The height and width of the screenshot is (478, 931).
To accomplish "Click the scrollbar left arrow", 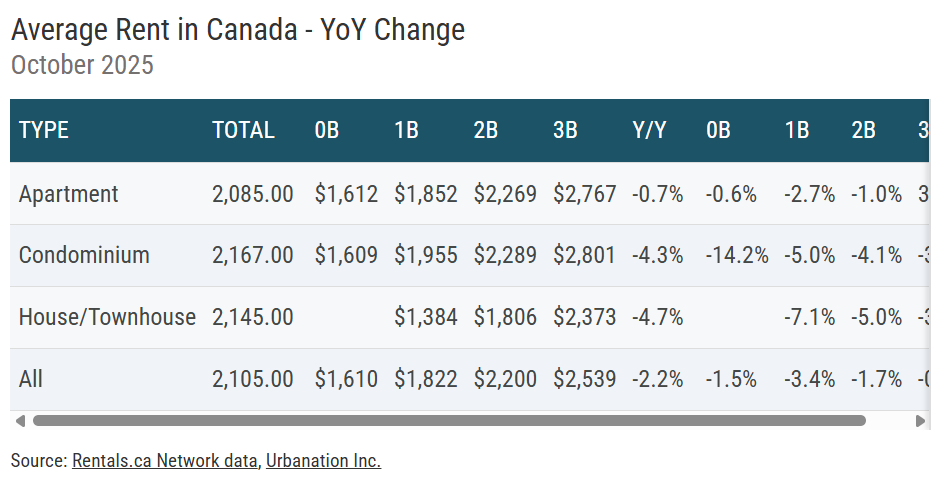I will click(x=20, y=421).
